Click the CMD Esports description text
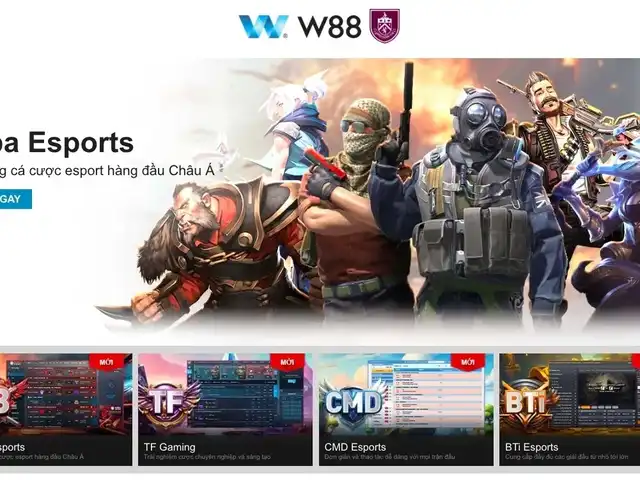 coord(389,457)
